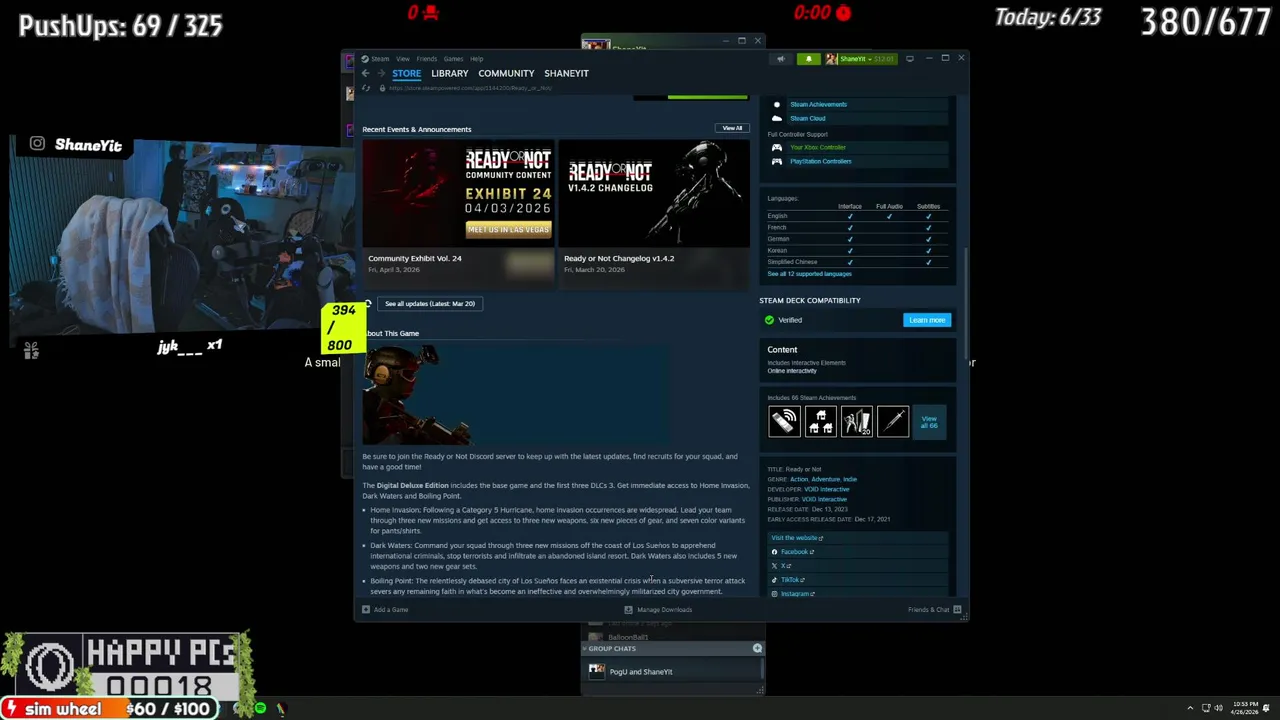Click the Adventure genre link
Screen dimensions: 1280x720
(825, 479)
